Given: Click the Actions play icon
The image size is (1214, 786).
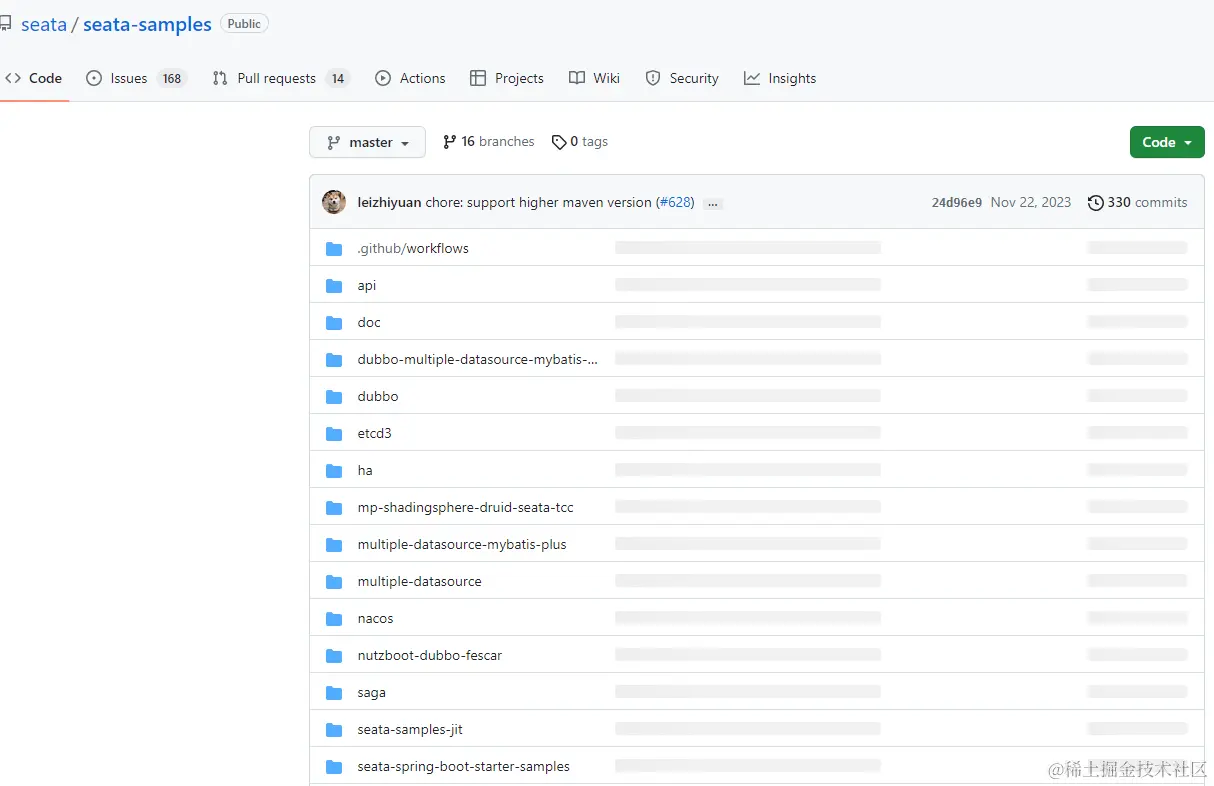Looking at the screenshot, I should tap(383, 78).
